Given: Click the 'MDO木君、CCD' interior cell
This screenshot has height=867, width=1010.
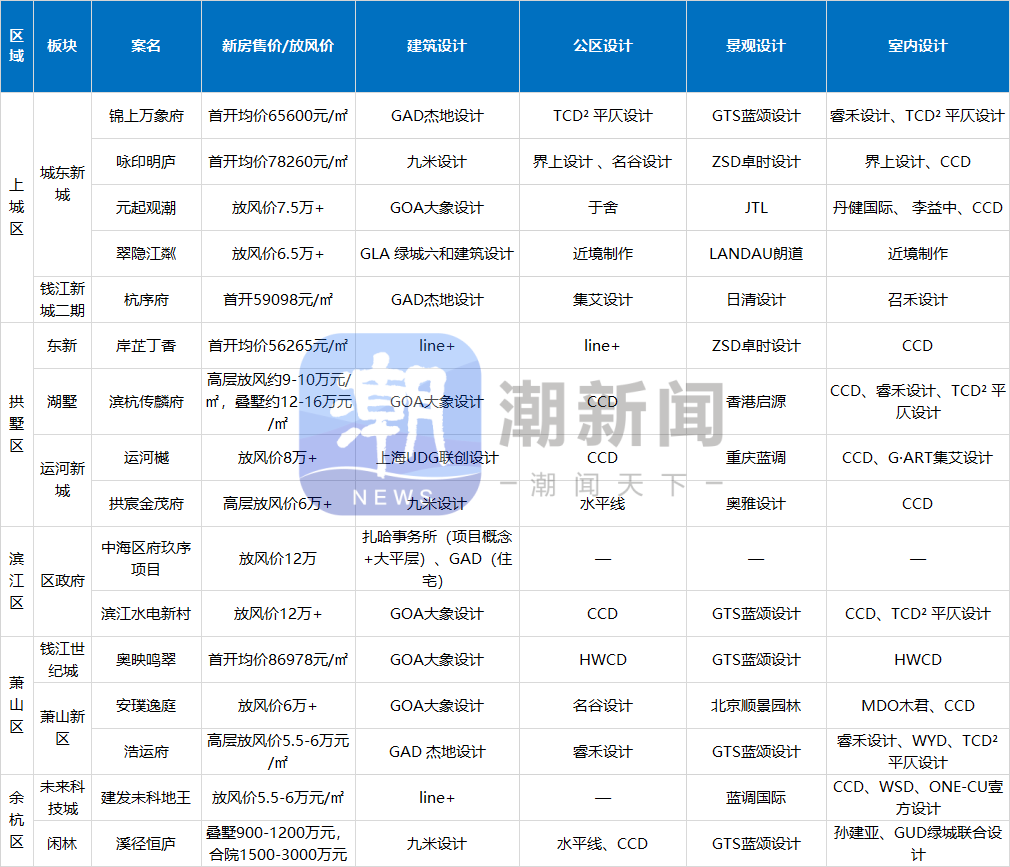Looking at the screenshot, I should pyautogui.click(x=918, y=706).
